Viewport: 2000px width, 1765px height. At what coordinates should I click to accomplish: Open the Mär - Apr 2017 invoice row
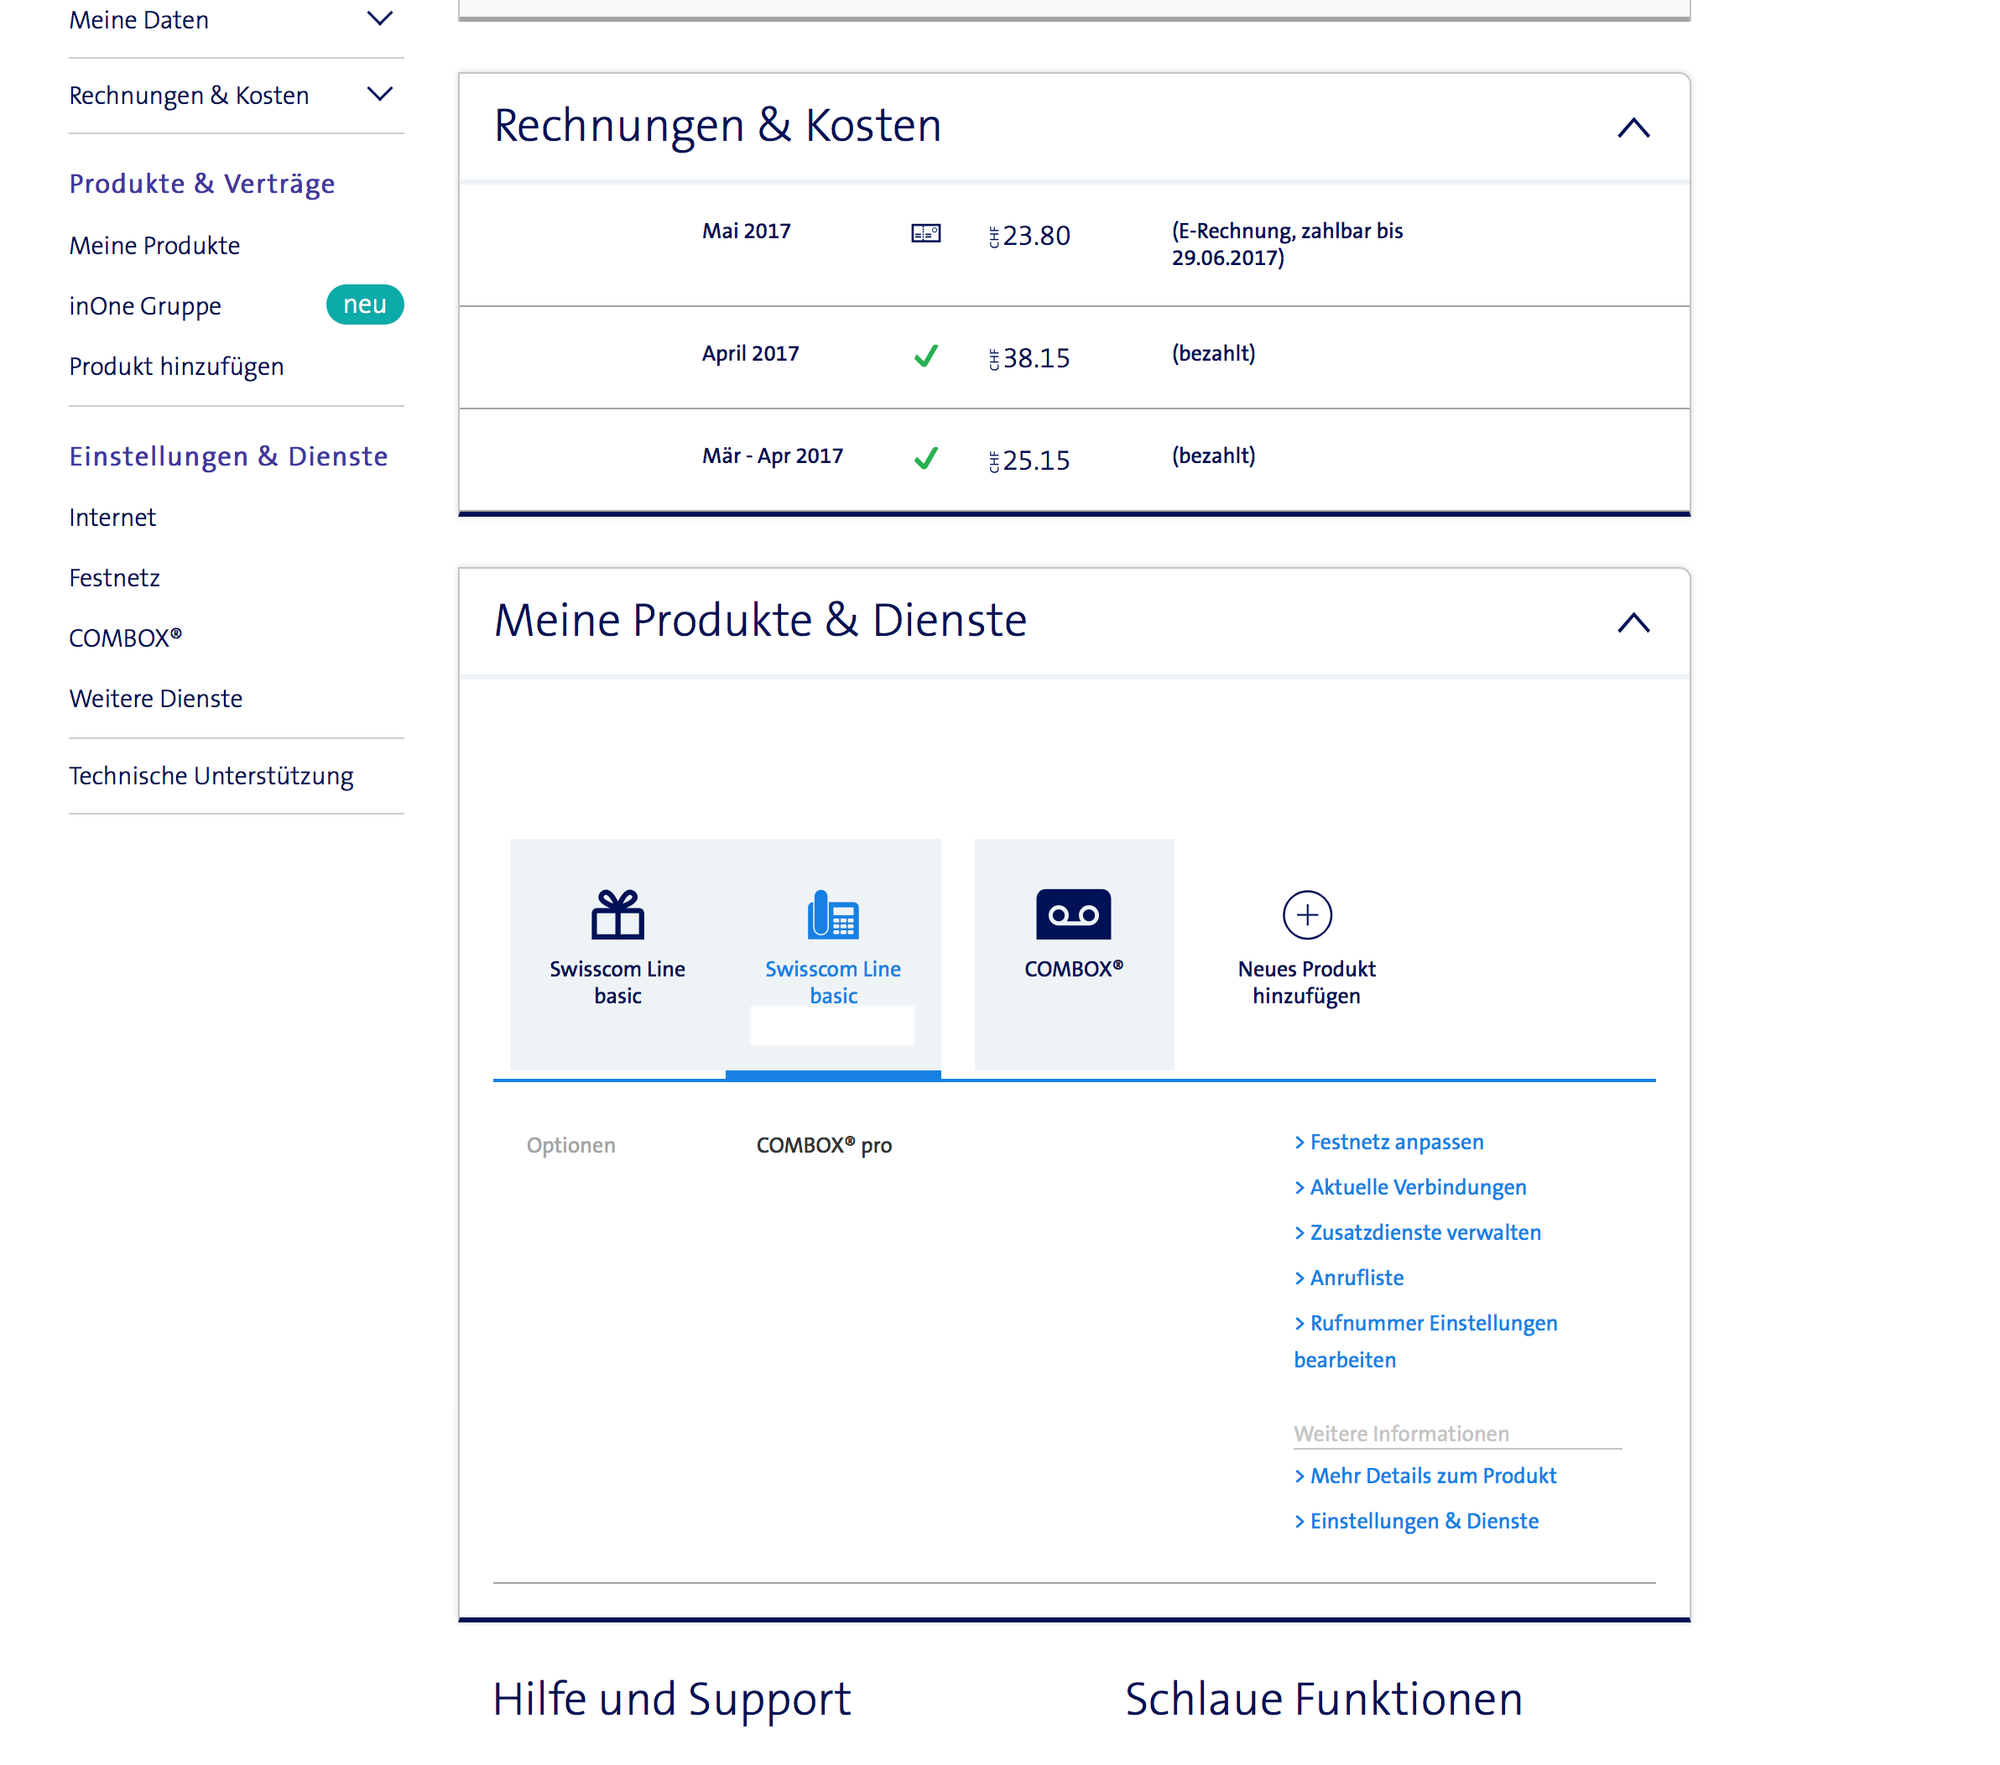[1074, 460]
